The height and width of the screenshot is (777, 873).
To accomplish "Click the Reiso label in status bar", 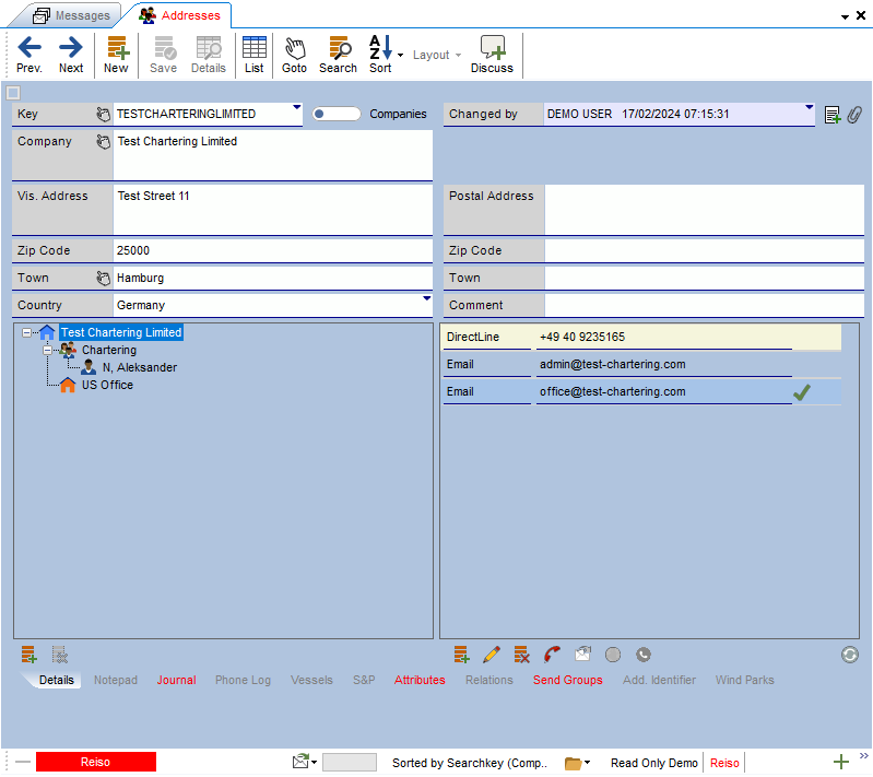I will [724, 763].
